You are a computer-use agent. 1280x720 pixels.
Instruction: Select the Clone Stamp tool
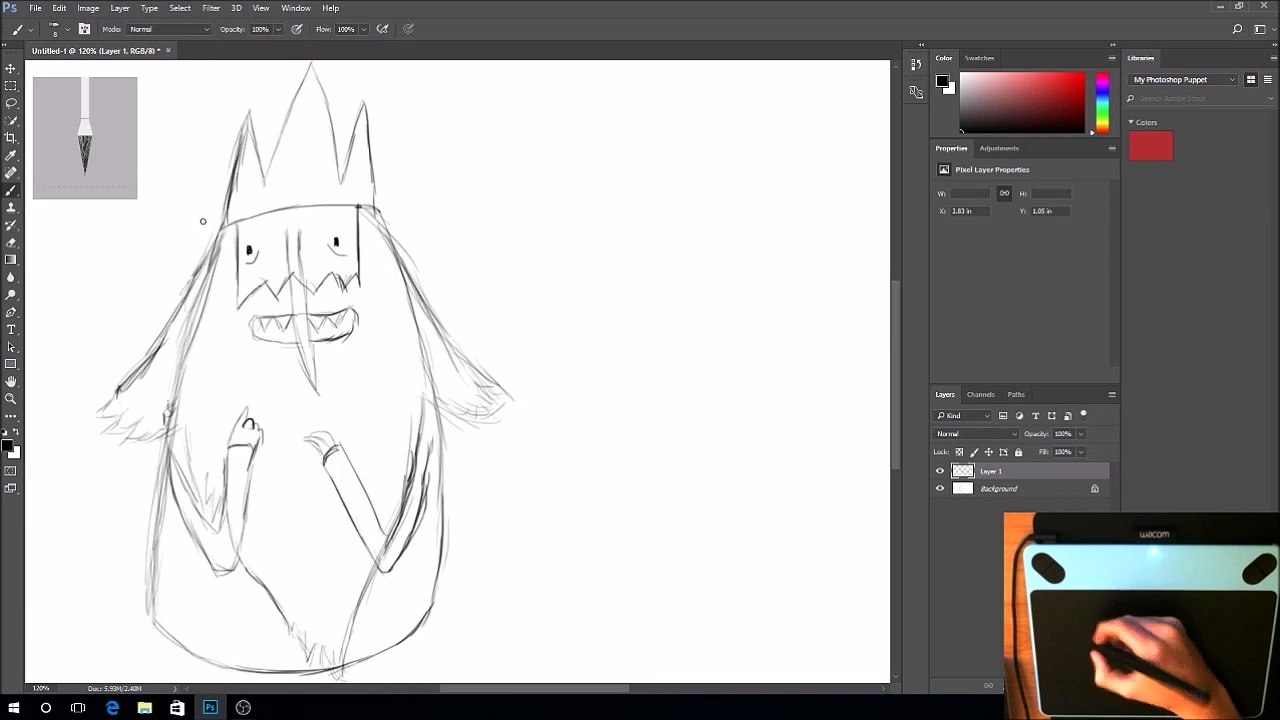coord(11,208)
